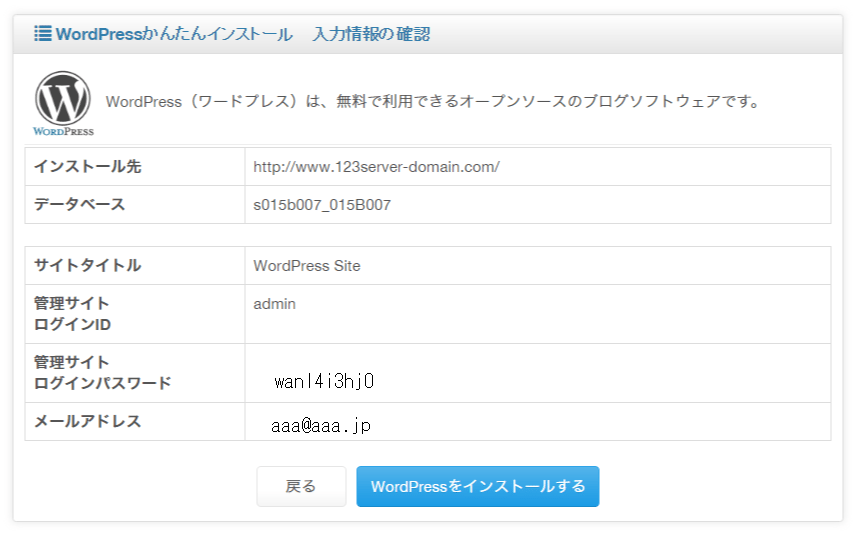
Task: Click the サイトタイトル row label
Action: click(88, 266)
